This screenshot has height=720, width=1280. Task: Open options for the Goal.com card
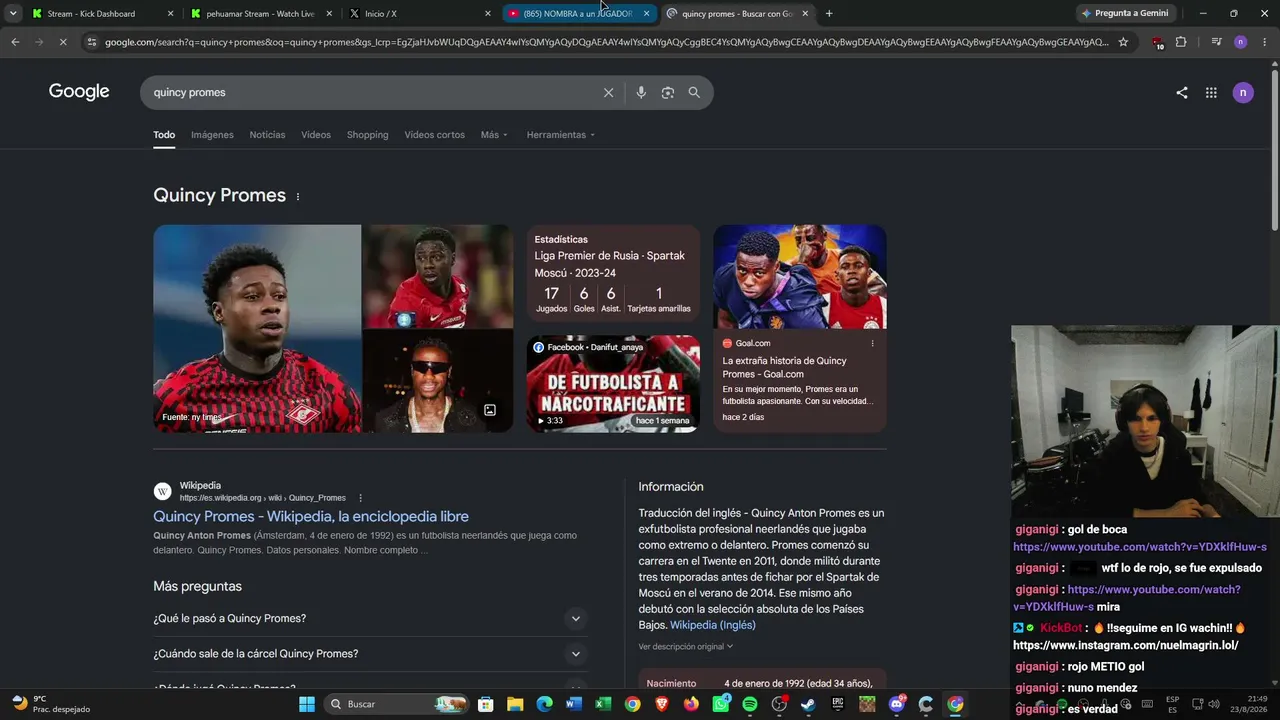tap(872, 343)
